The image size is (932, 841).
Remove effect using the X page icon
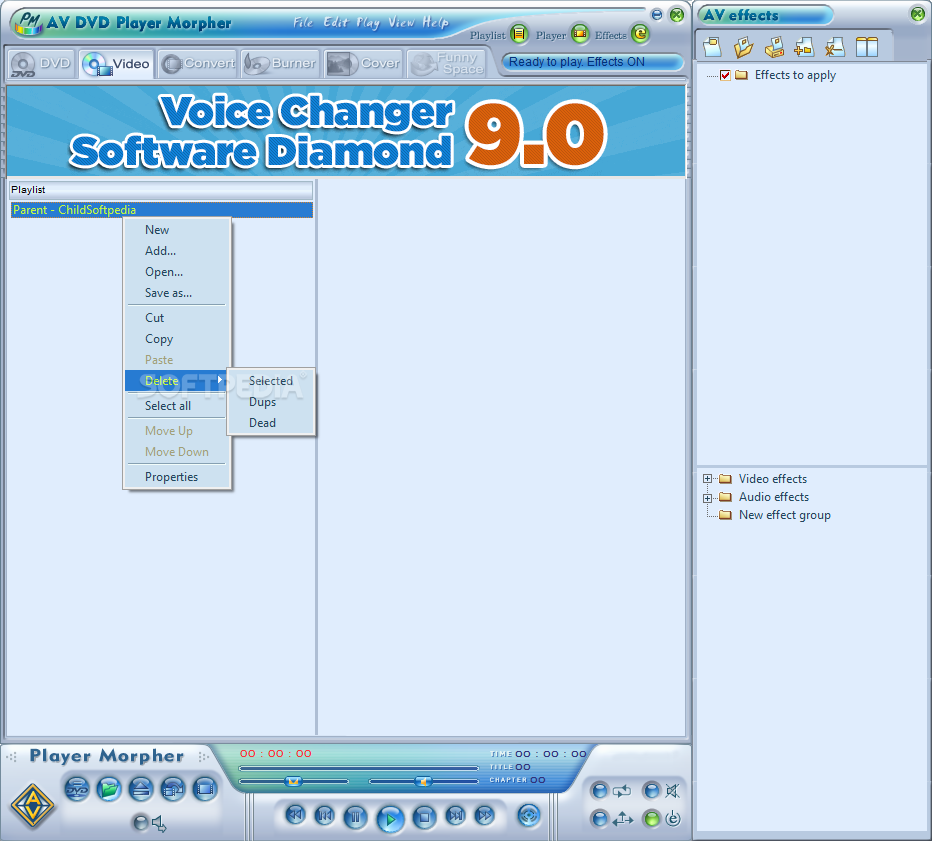(x=835, y=46)
